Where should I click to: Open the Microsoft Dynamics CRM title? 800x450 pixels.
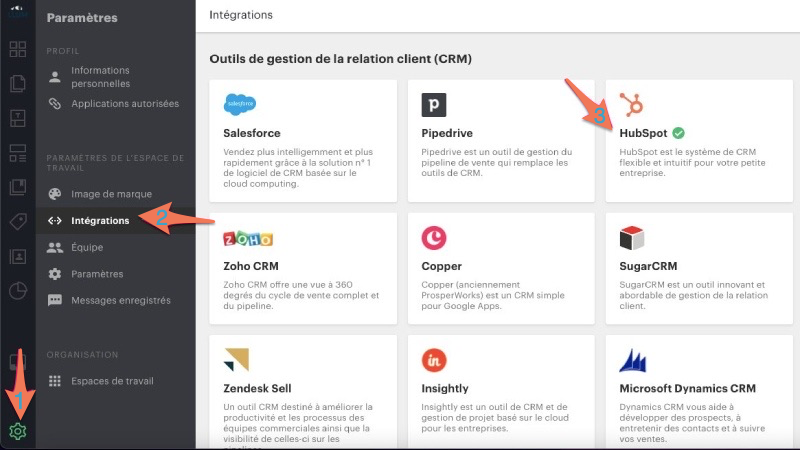click(x=687, y=388)
